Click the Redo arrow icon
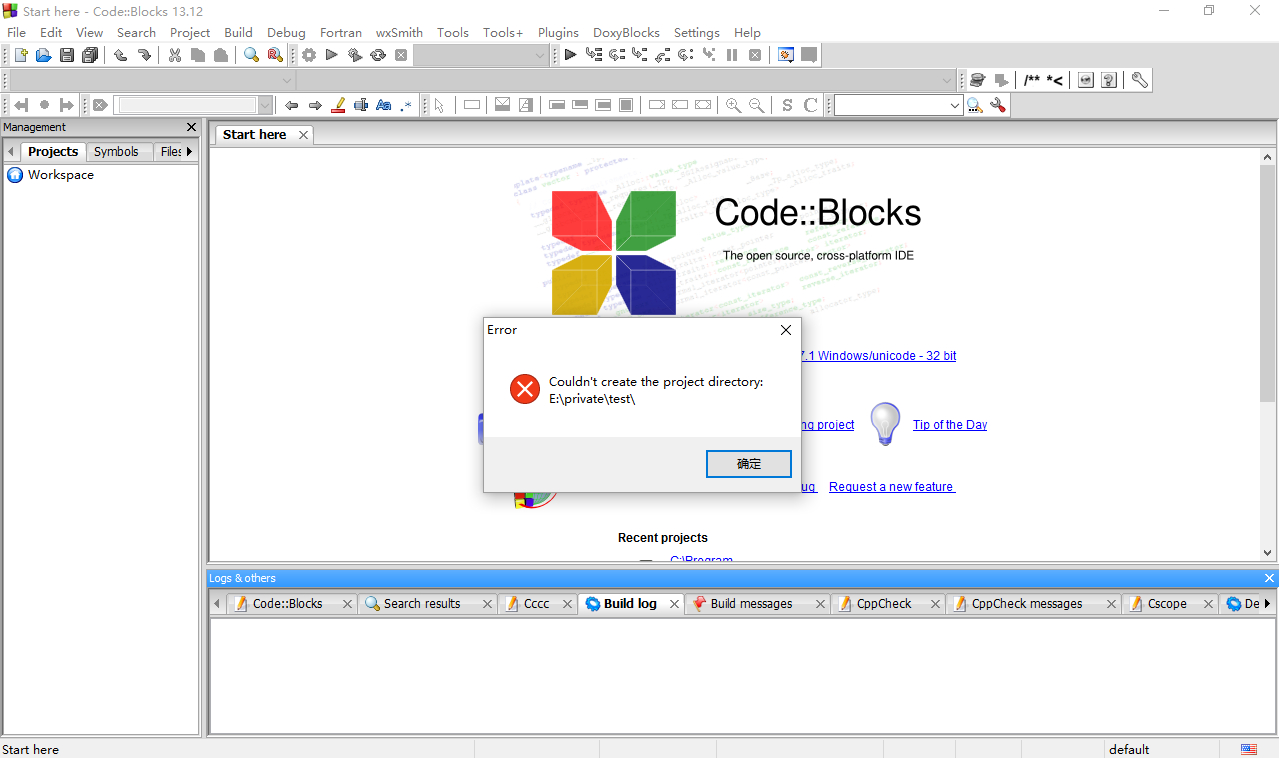Viewport: 1279px width, 758px height. coord(144,55)
